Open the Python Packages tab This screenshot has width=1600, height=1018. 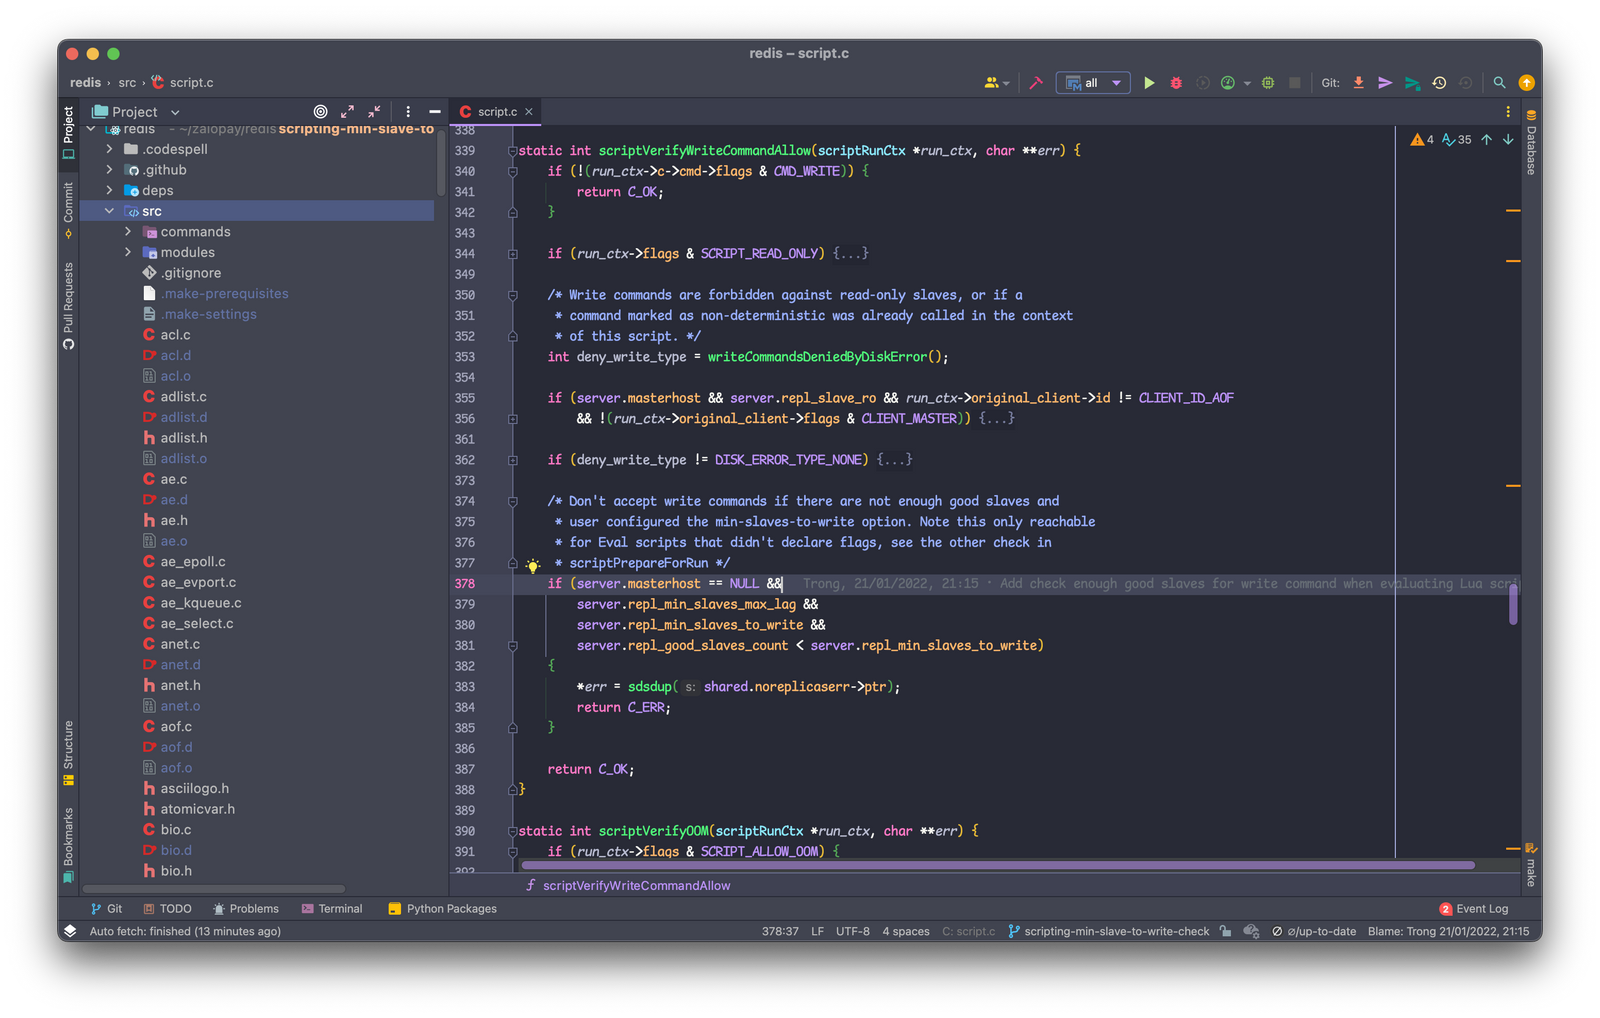point(442,909)
